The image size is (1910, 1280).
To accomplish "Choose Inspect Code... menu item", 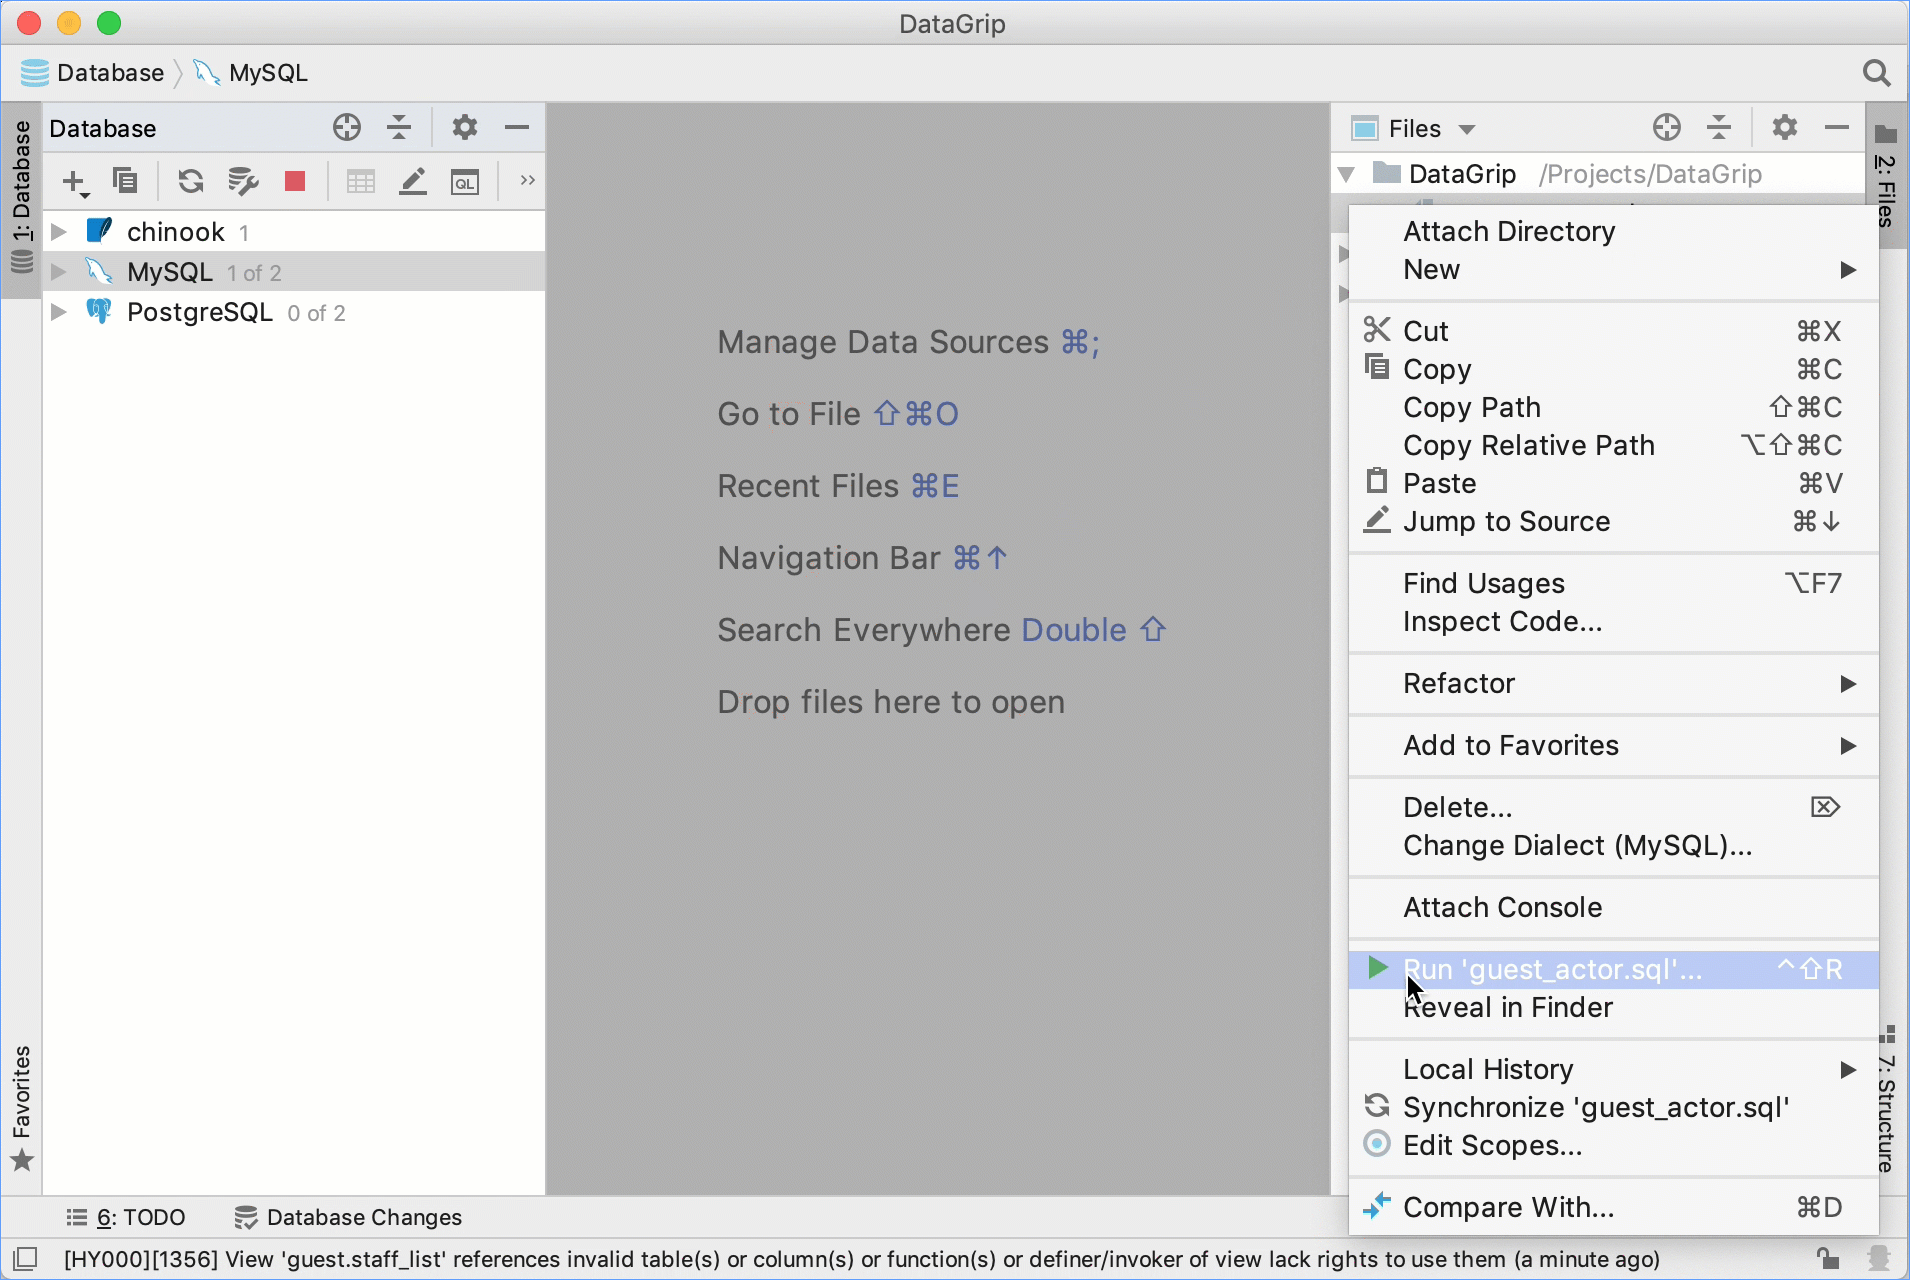I will point(1613,621).
